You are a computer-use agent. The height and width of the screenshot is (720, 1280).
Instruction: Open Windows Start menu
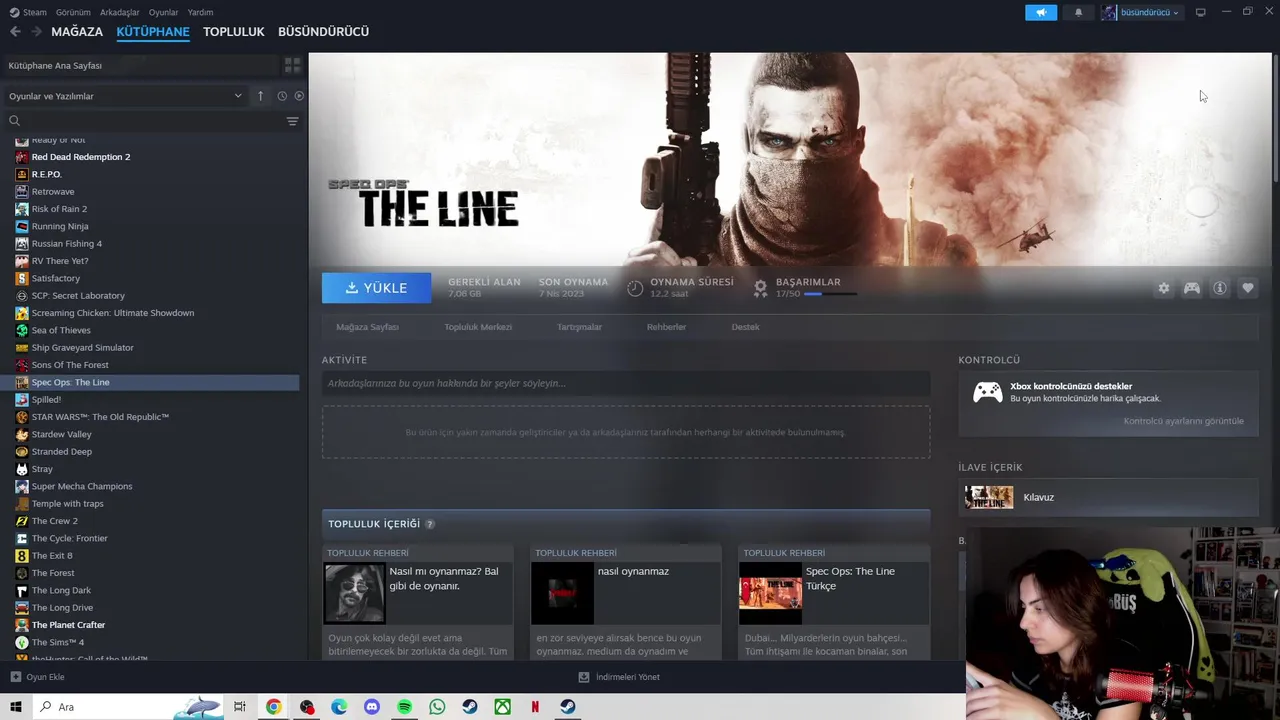click(x=16, y=707)
